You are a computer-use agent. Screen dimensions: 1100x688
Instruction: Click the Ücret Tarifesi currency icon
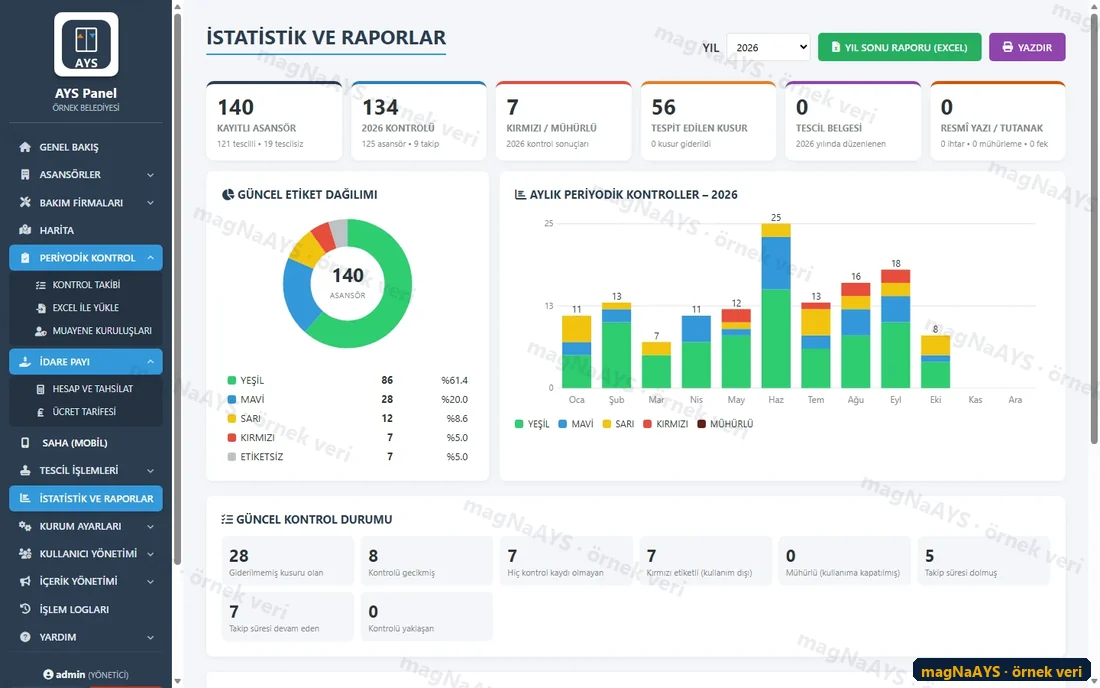41,412
